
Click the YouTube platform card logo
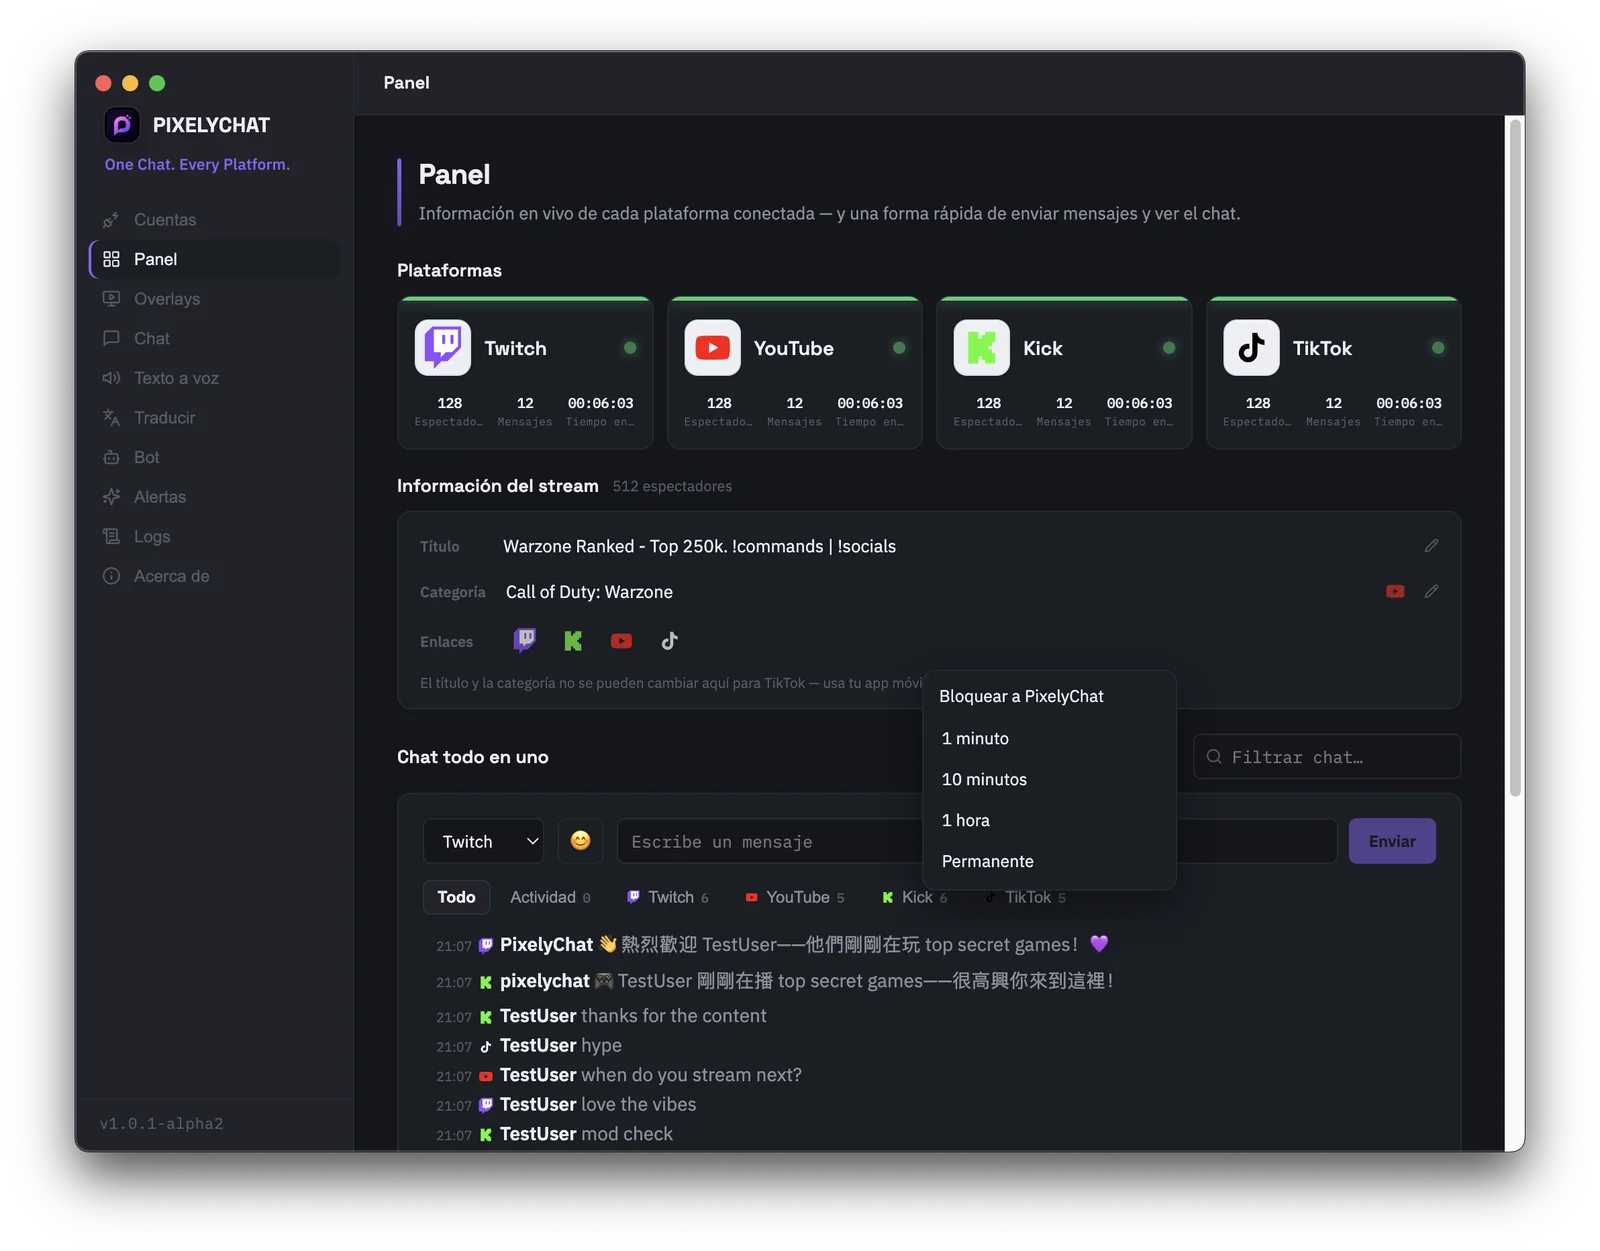click(x=712, y=348)
